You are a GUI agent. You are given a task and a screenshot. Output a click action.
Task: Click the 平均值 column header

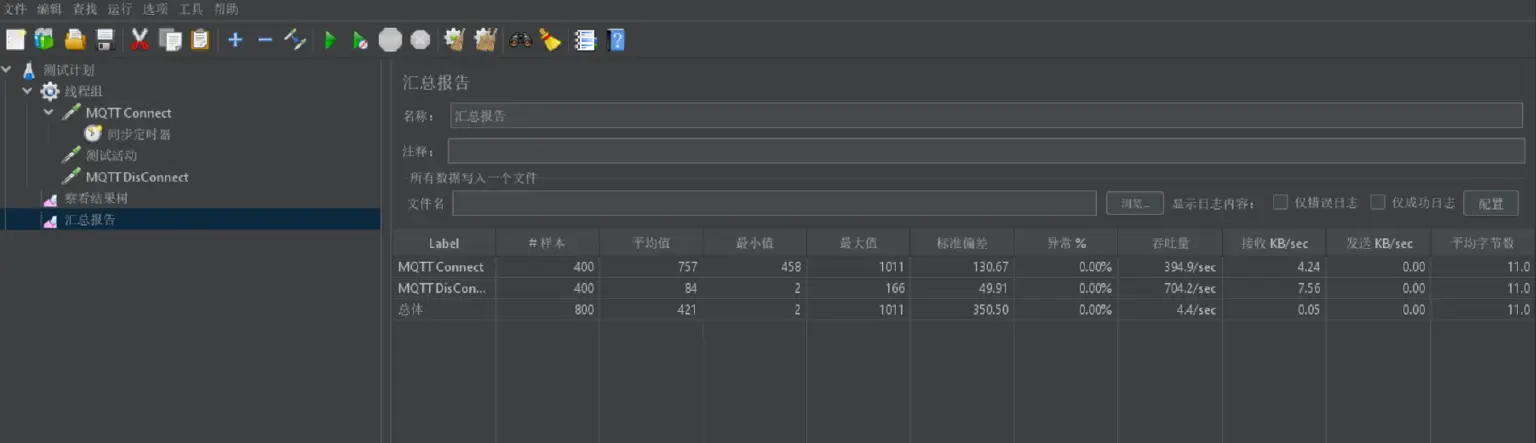[651, 243]
